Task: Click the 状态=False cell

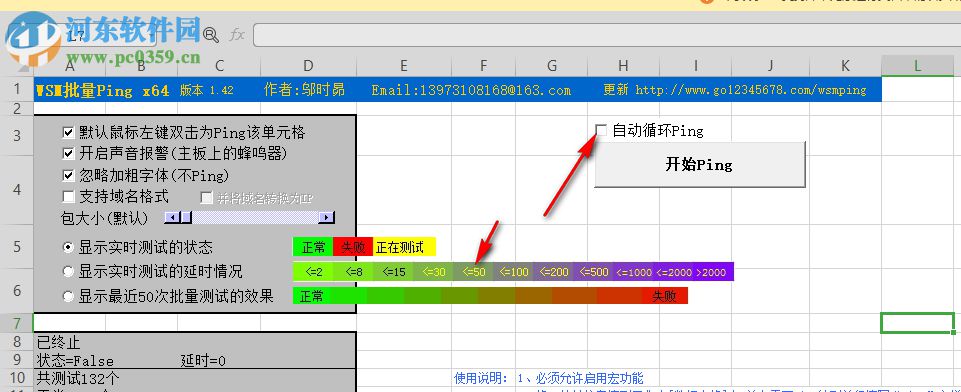Action: pos(75,361)
